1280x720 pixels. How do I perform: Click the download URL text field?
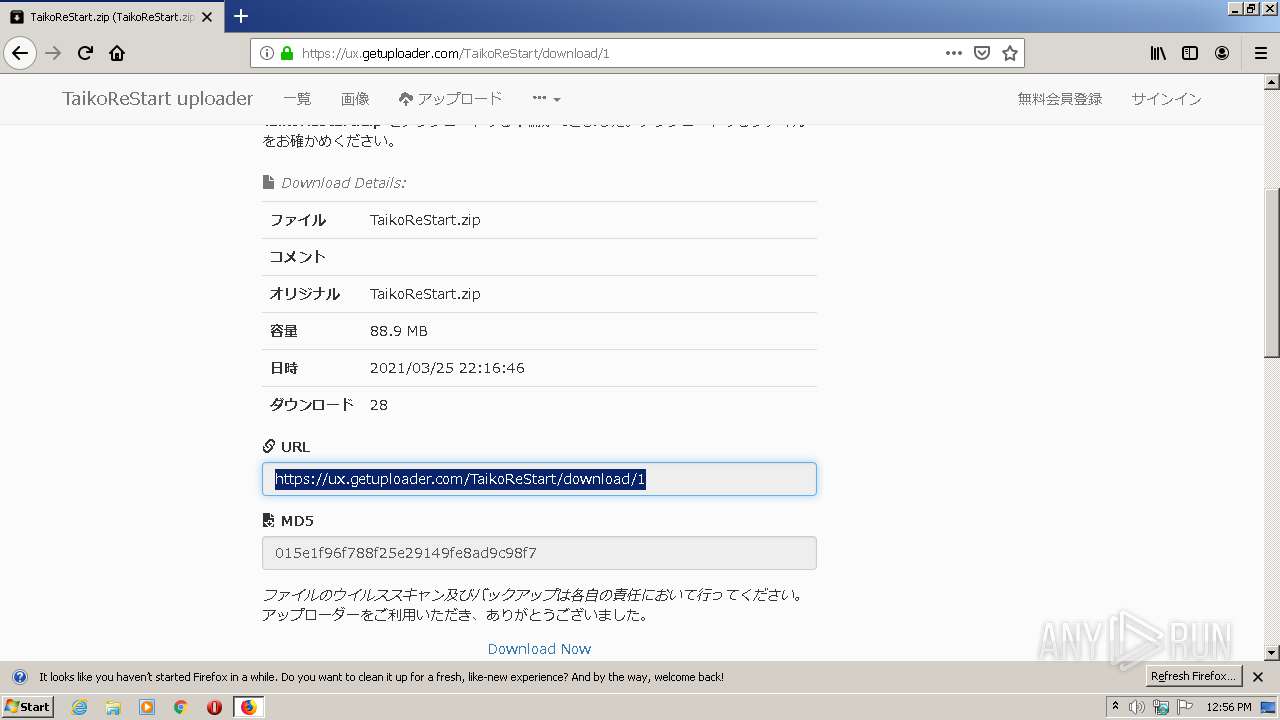539,479
